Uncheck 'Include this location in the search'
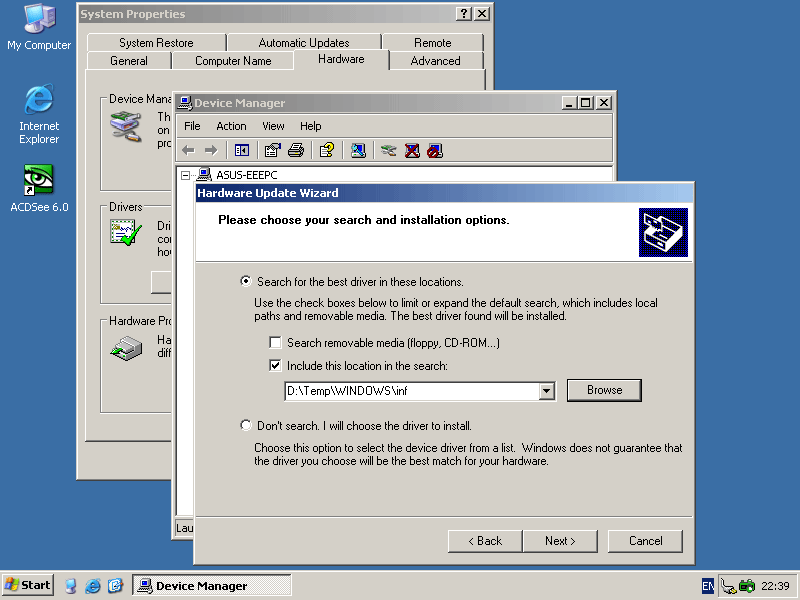The width and height of the screenshot is (800, 600). click(x=275, y=365)
